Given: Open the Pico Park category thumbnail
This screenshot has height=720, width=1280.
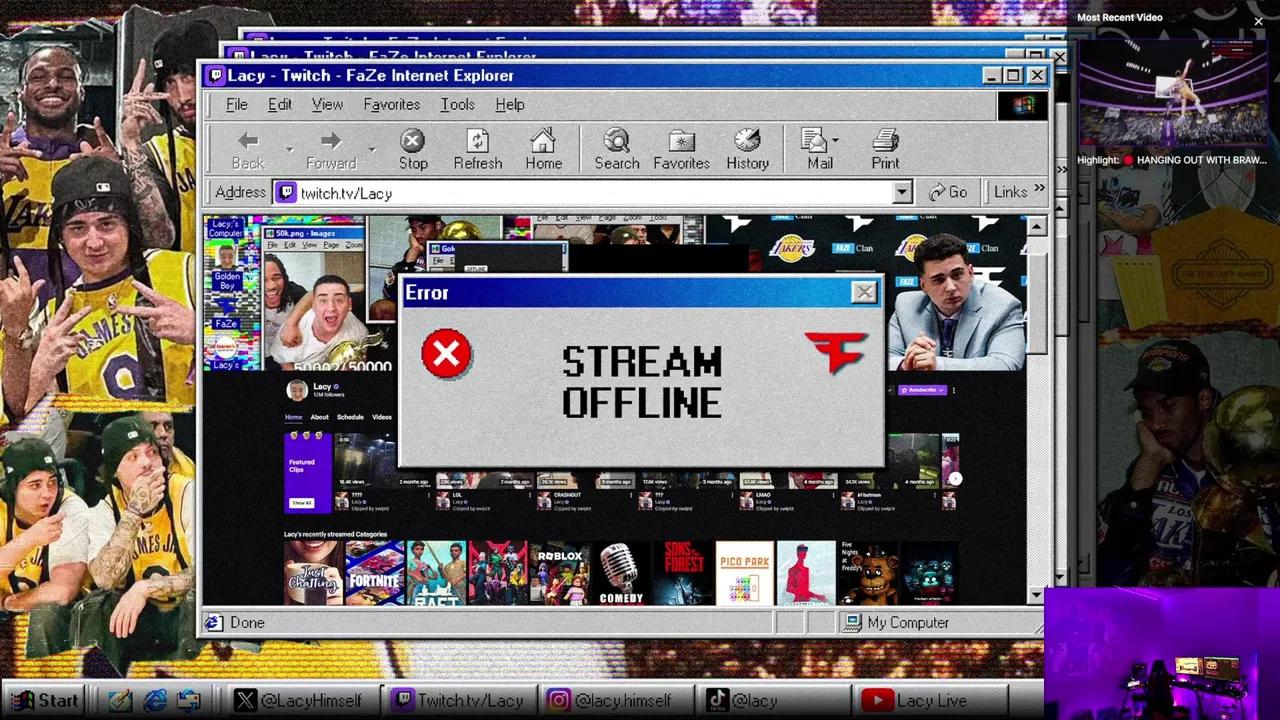Looking at the screenshot, I should 744,573.
